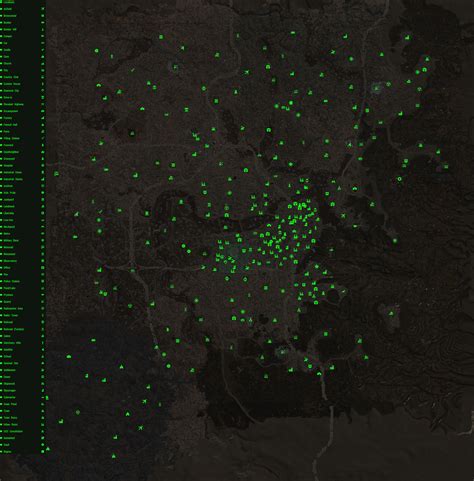Click the USS Constitution legend icon

(x=43, y=431)
